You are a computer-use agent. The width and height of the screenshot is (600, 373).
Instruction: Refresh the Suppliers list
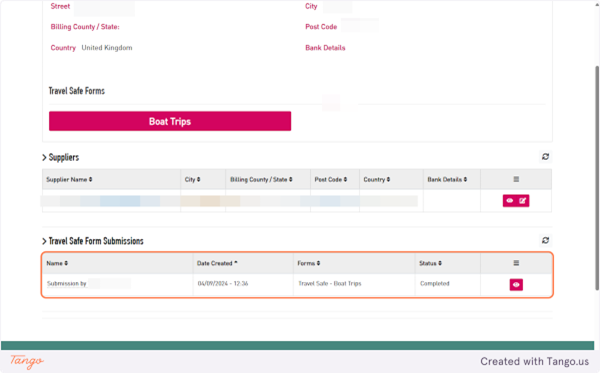click(545, 156)
